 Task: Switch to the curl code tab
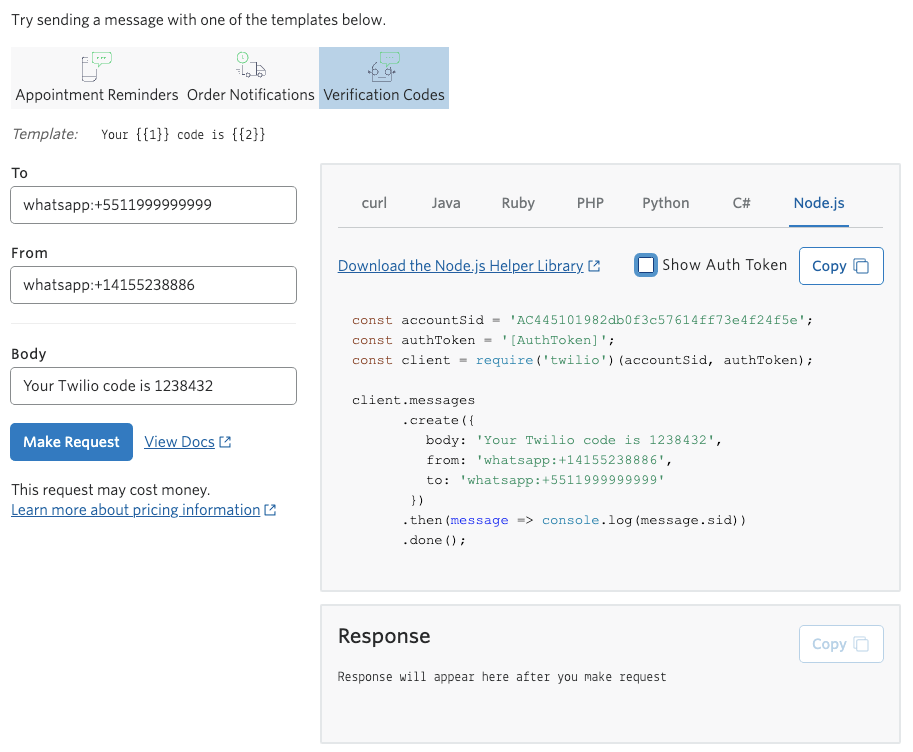click(374, 203)
